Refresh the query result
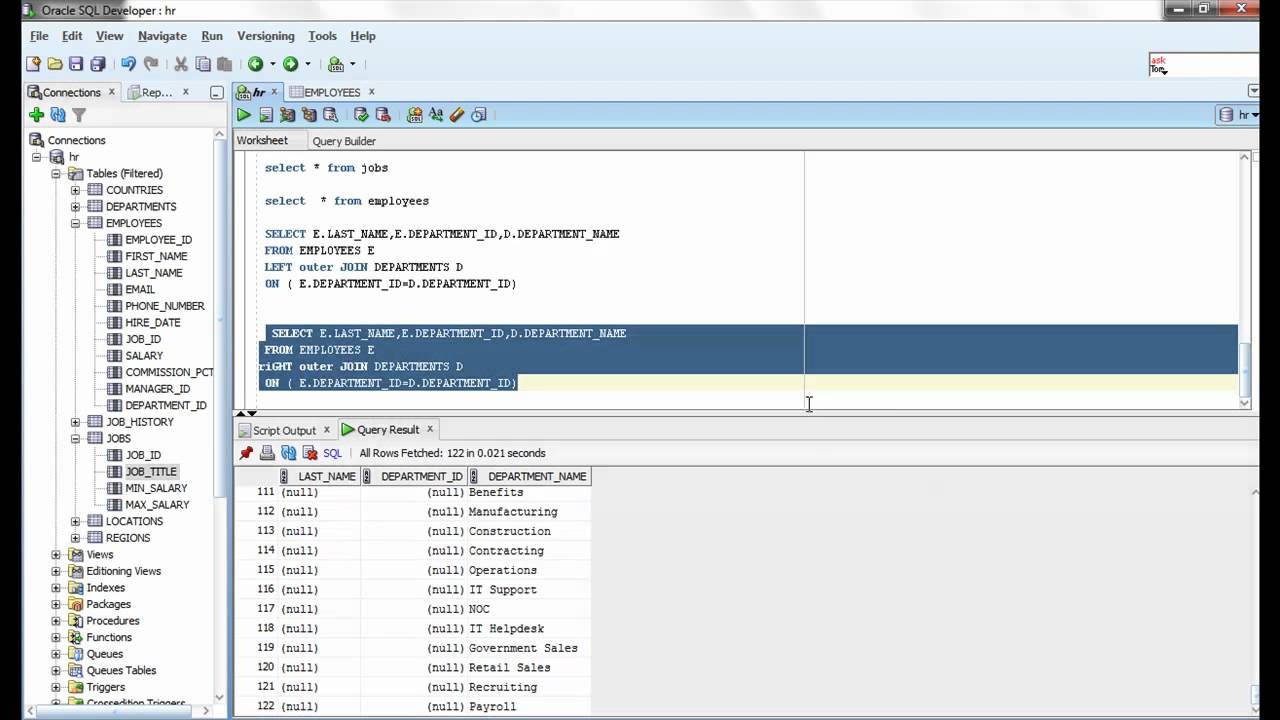This screenshot has width=1280, height=720. coord(288,453)
